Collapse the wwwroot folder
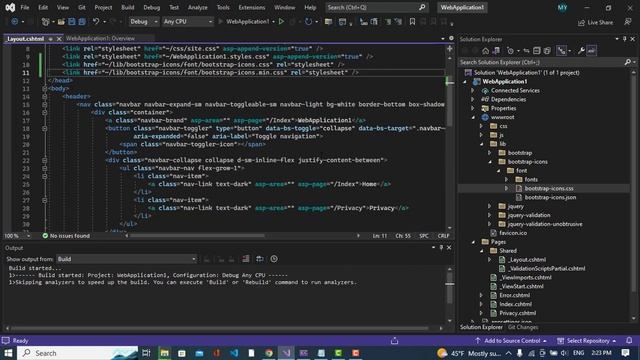The width and height of the screenshot is (640, 360). click(x=473, y=118)
